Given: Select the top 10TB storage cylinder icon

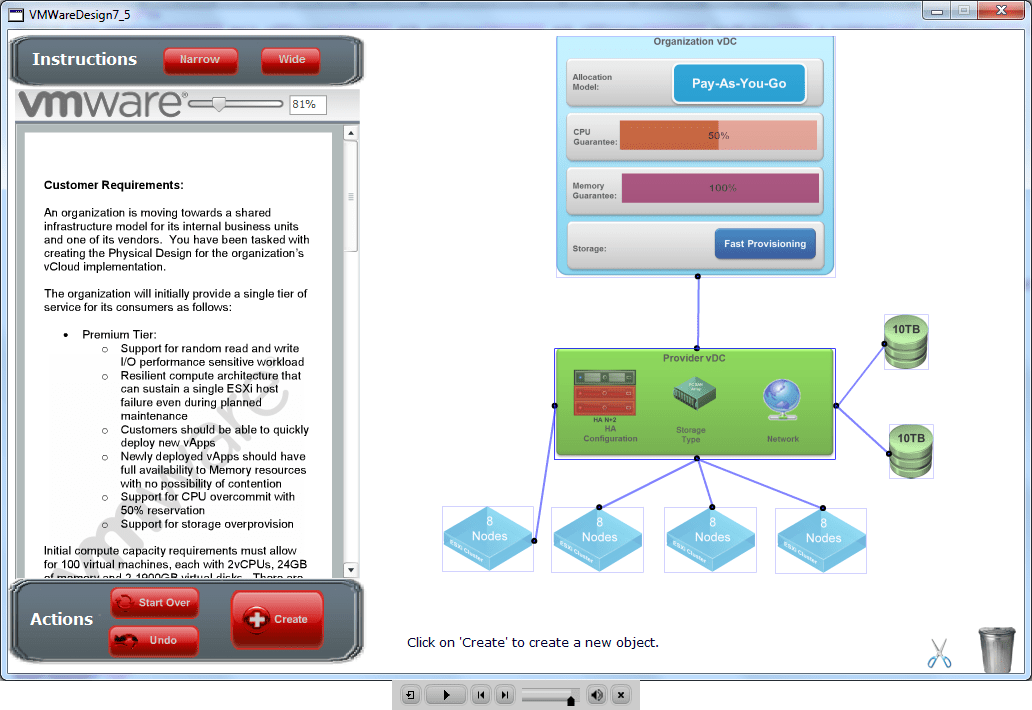Looking at the screenshot, I should click(905, 340).
